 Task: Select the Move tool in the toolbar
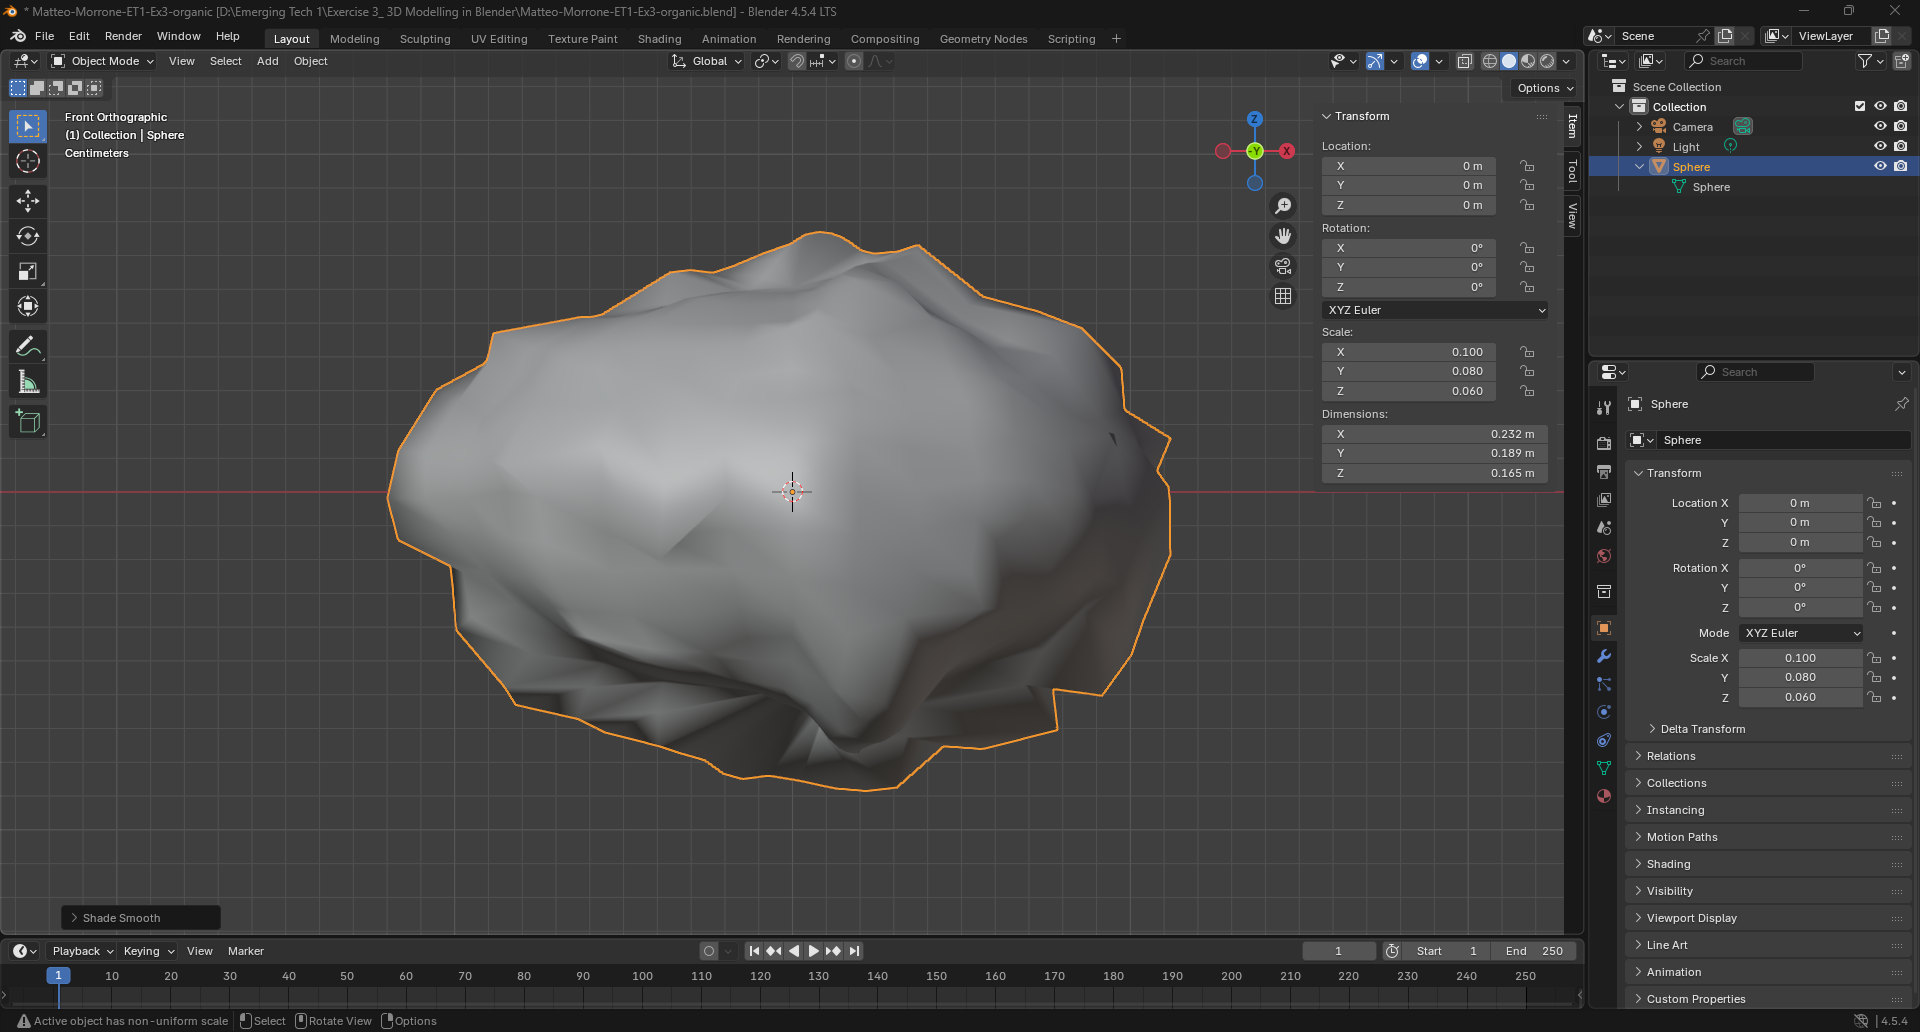pos(28,201)
